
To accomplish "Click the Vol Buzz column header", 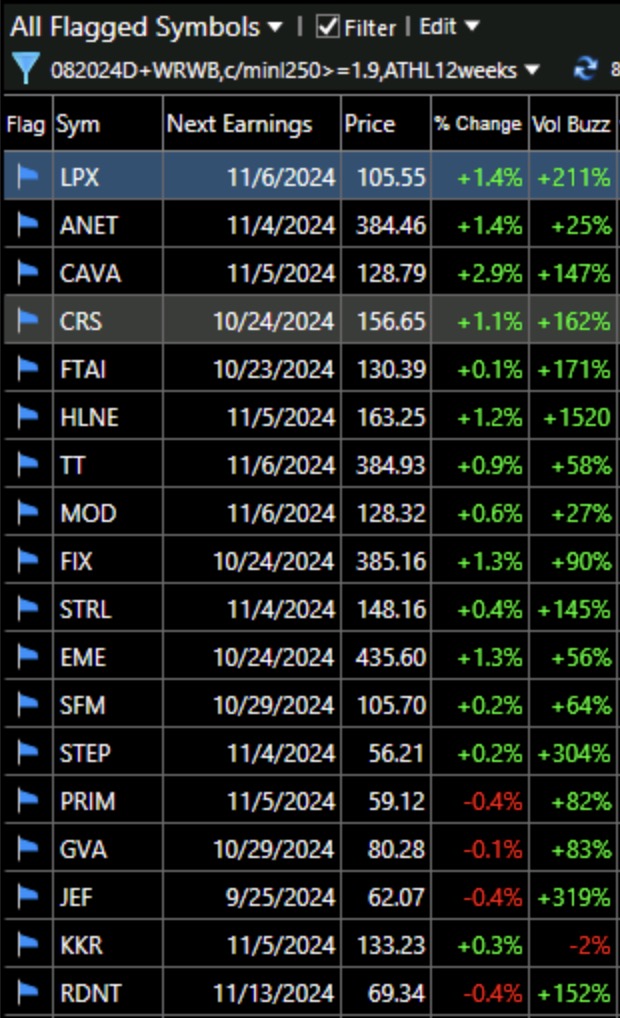I will pyautogui.click(x=571, y=124).
